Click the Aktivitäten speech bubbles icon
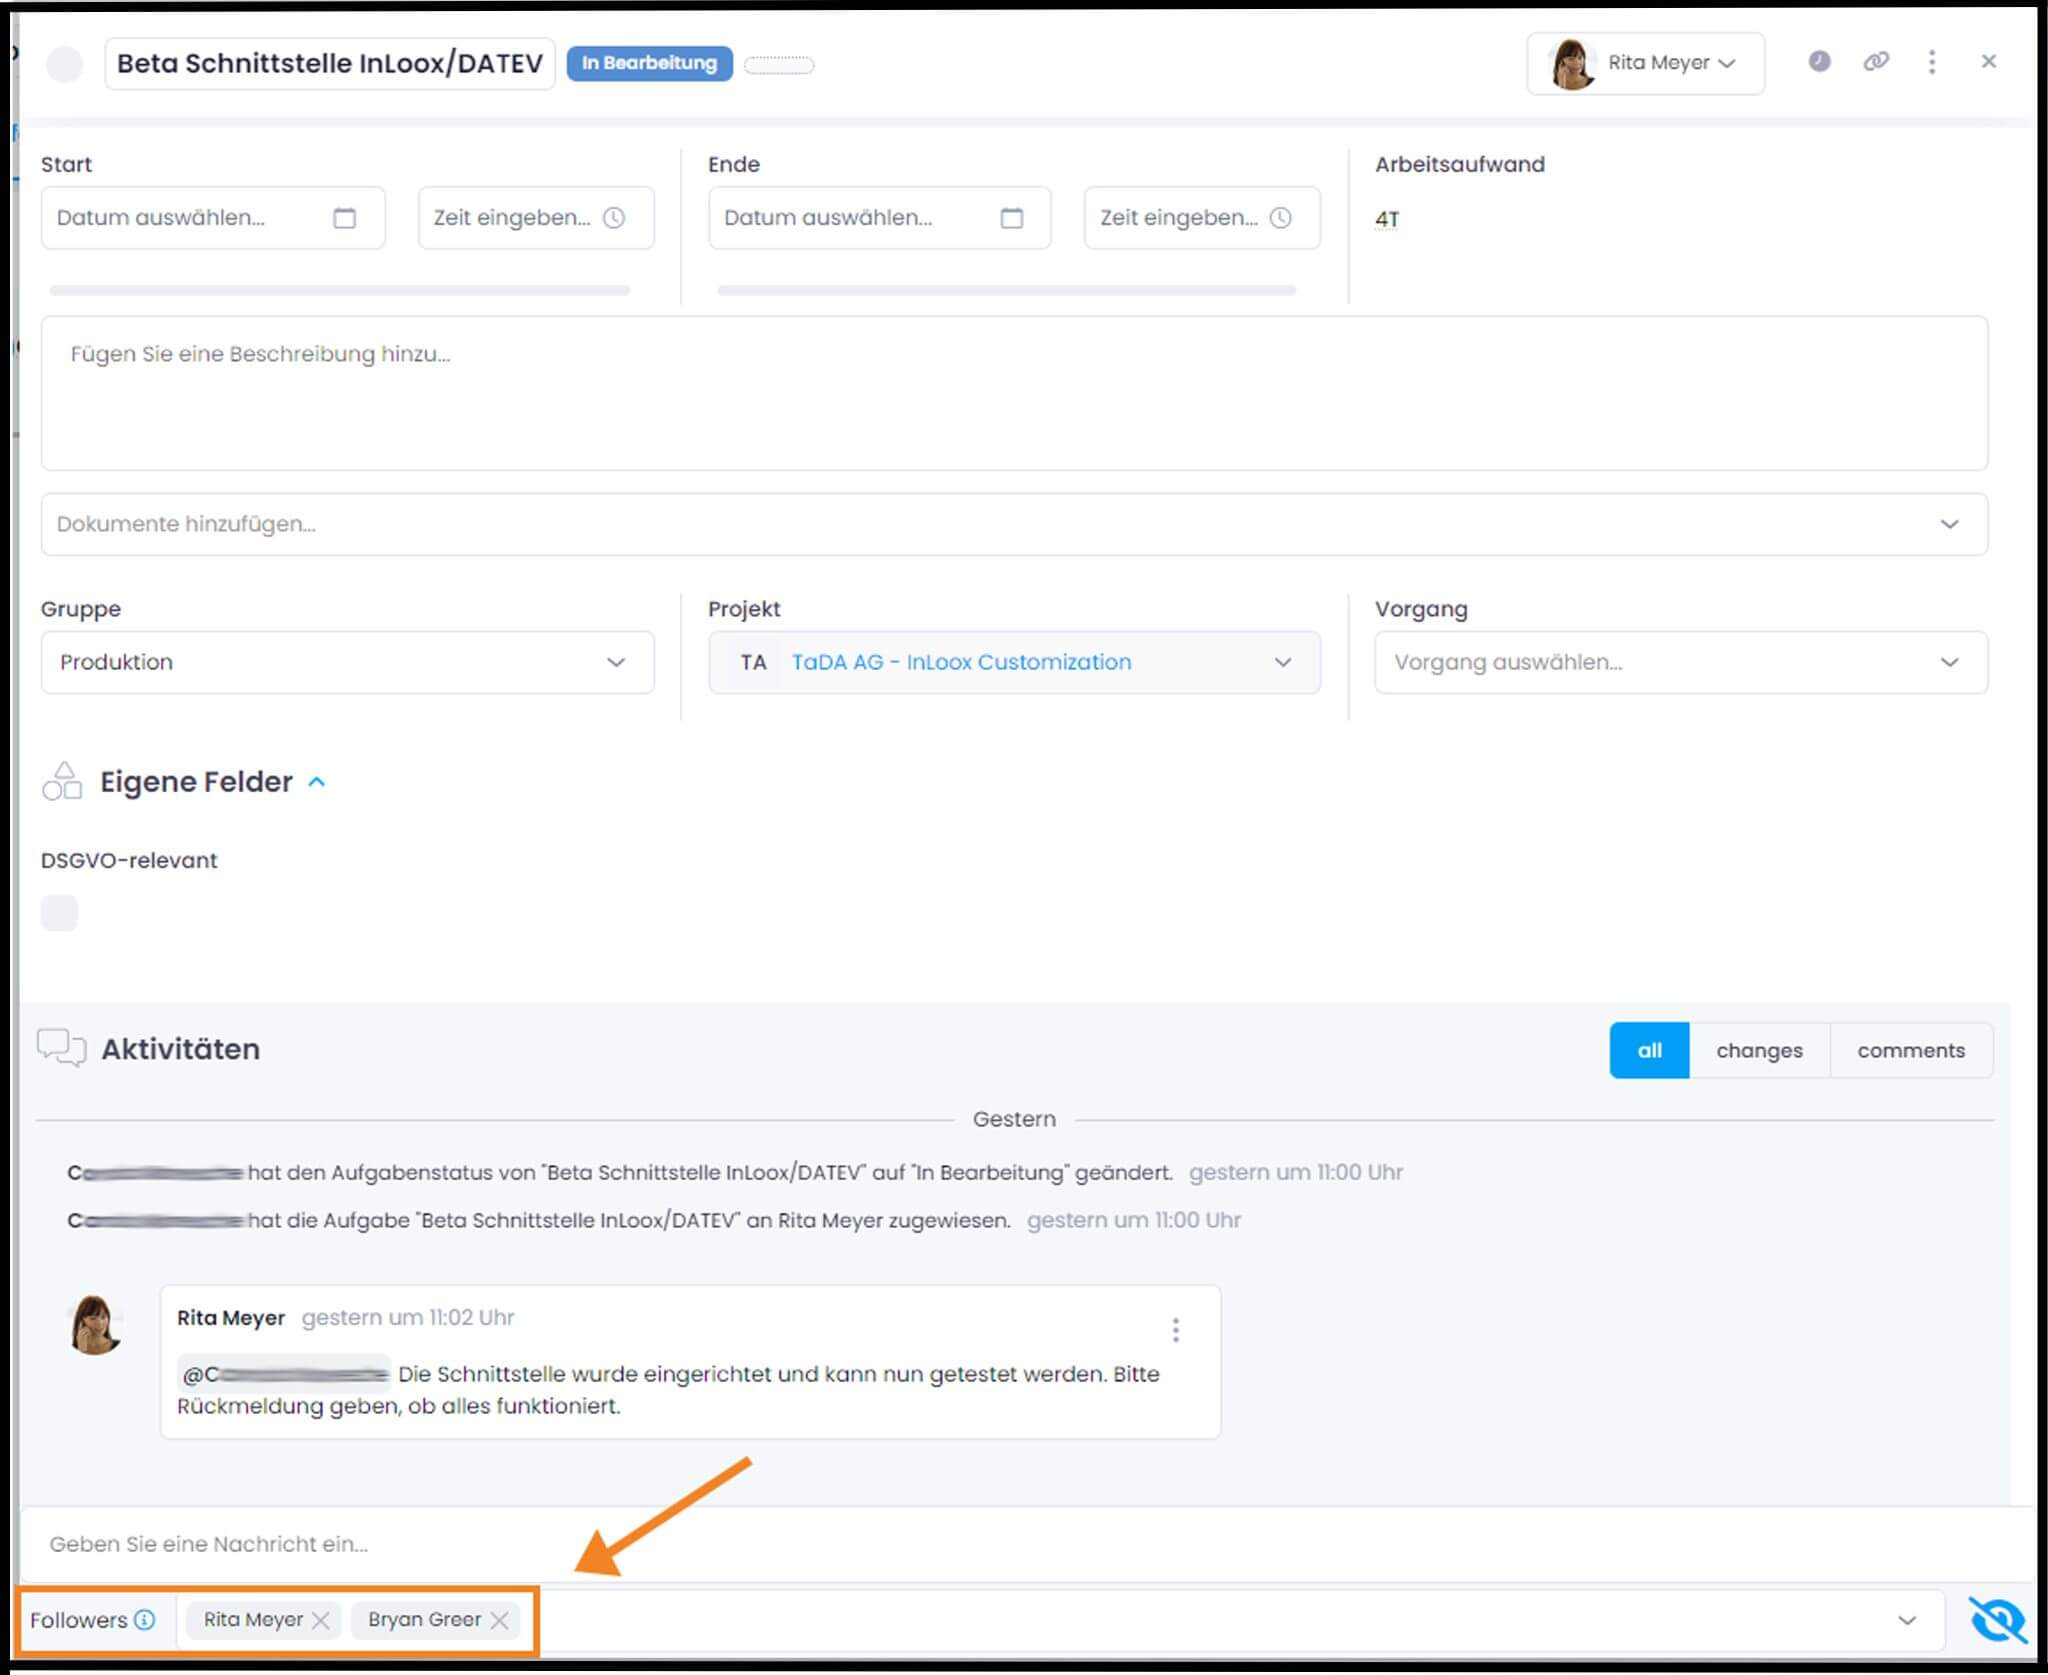Viewport: 2048px width, 1675px height. click(61, 1048)
